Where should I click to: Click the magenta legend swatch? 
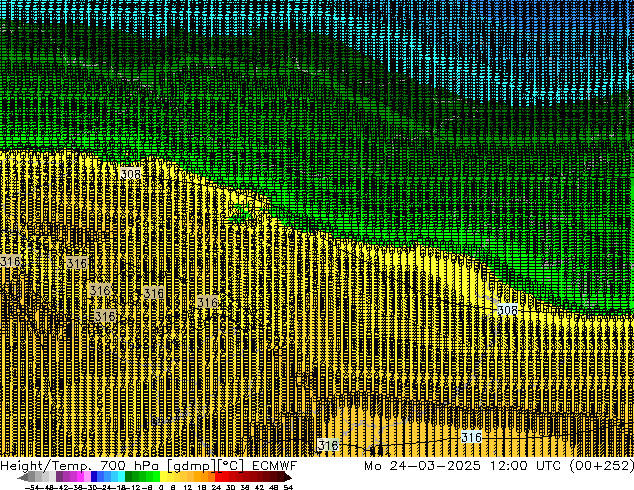(80, 478)
